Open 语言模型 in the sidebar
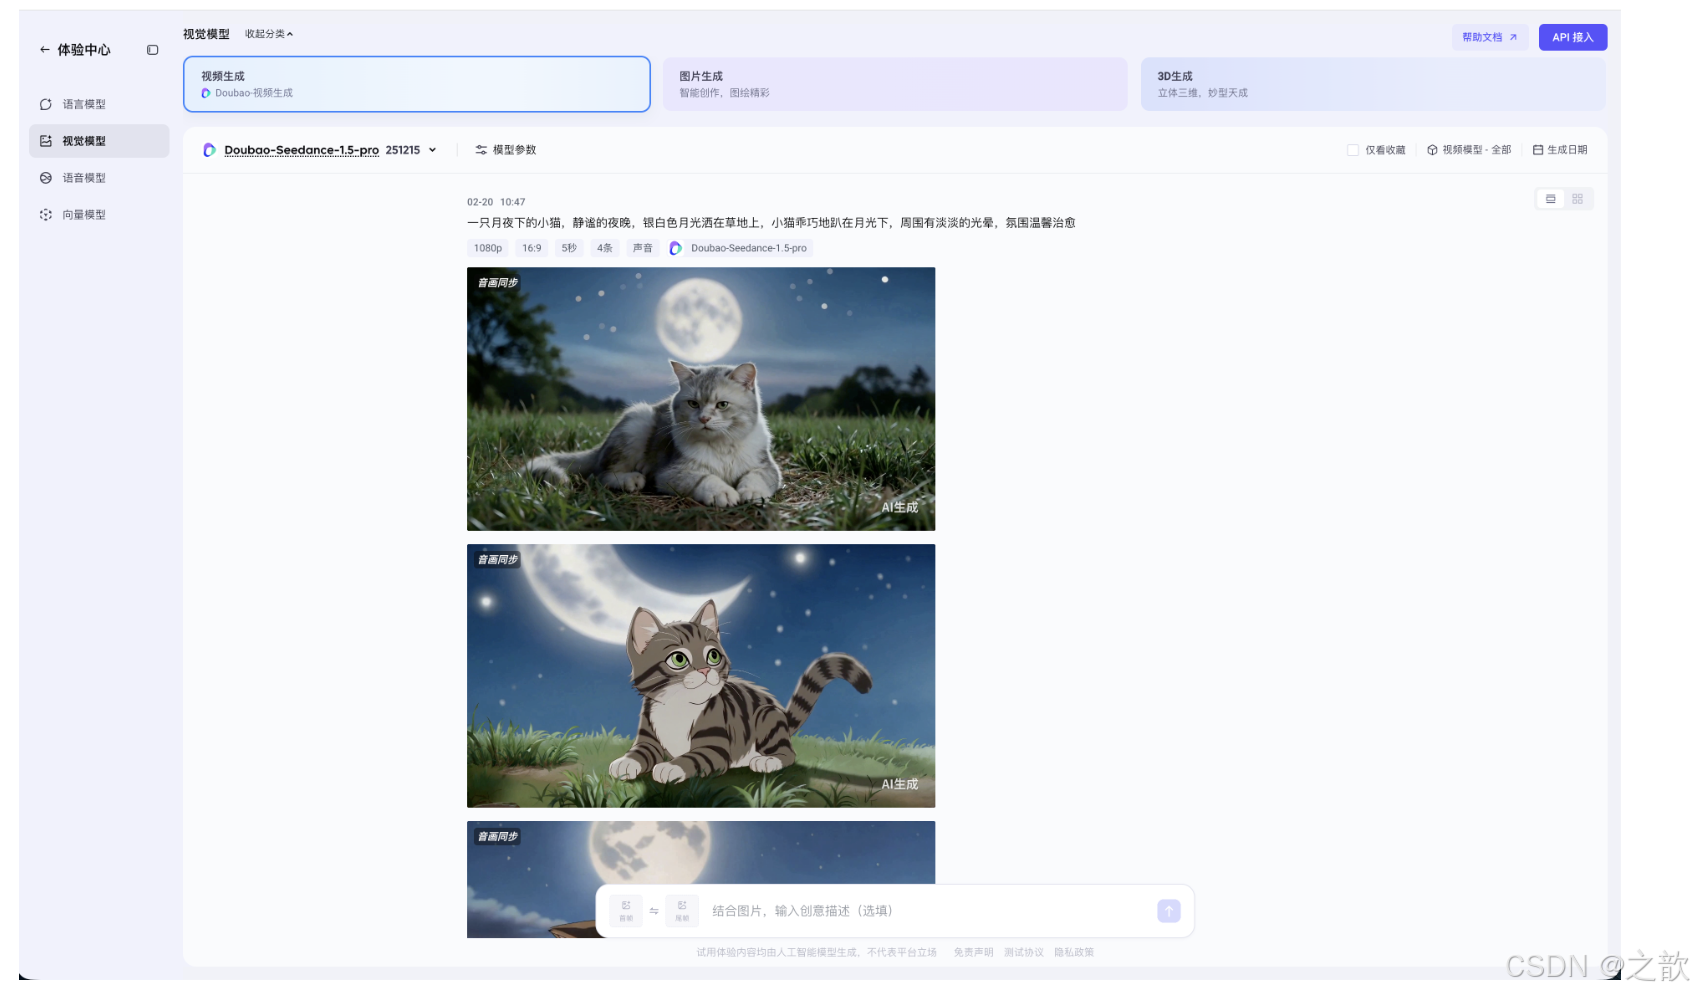1694x996 pixels. coord(99,104)
